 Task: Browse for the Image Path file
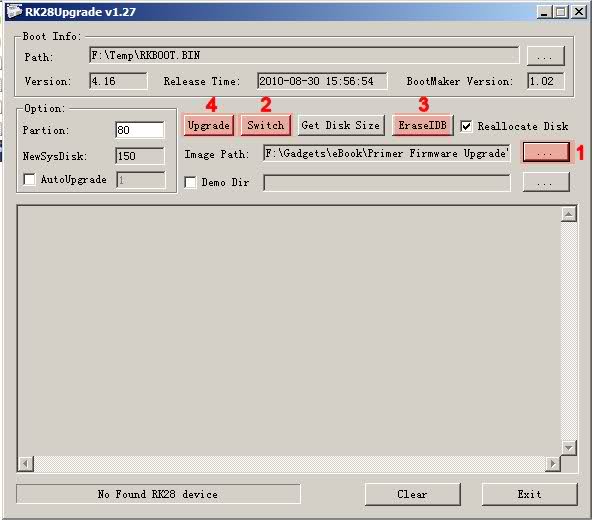[546, 152]
